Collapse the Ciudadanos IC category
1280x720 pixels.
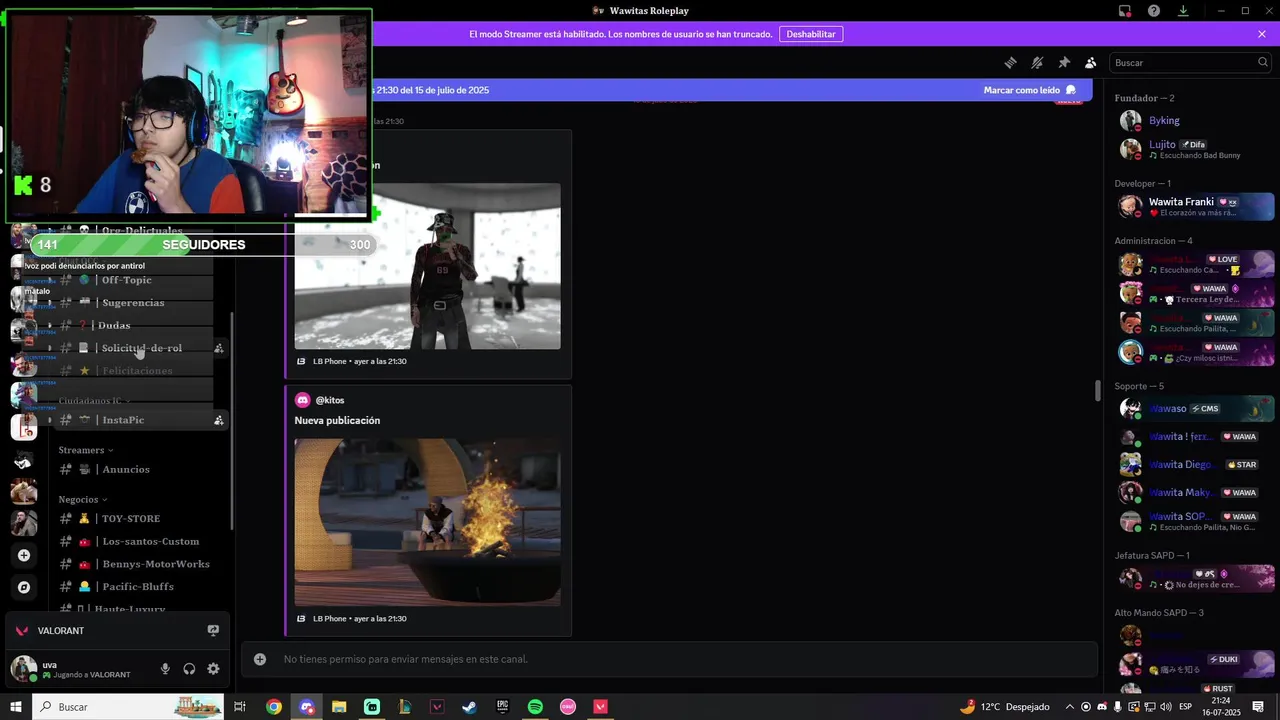point(93,401)
